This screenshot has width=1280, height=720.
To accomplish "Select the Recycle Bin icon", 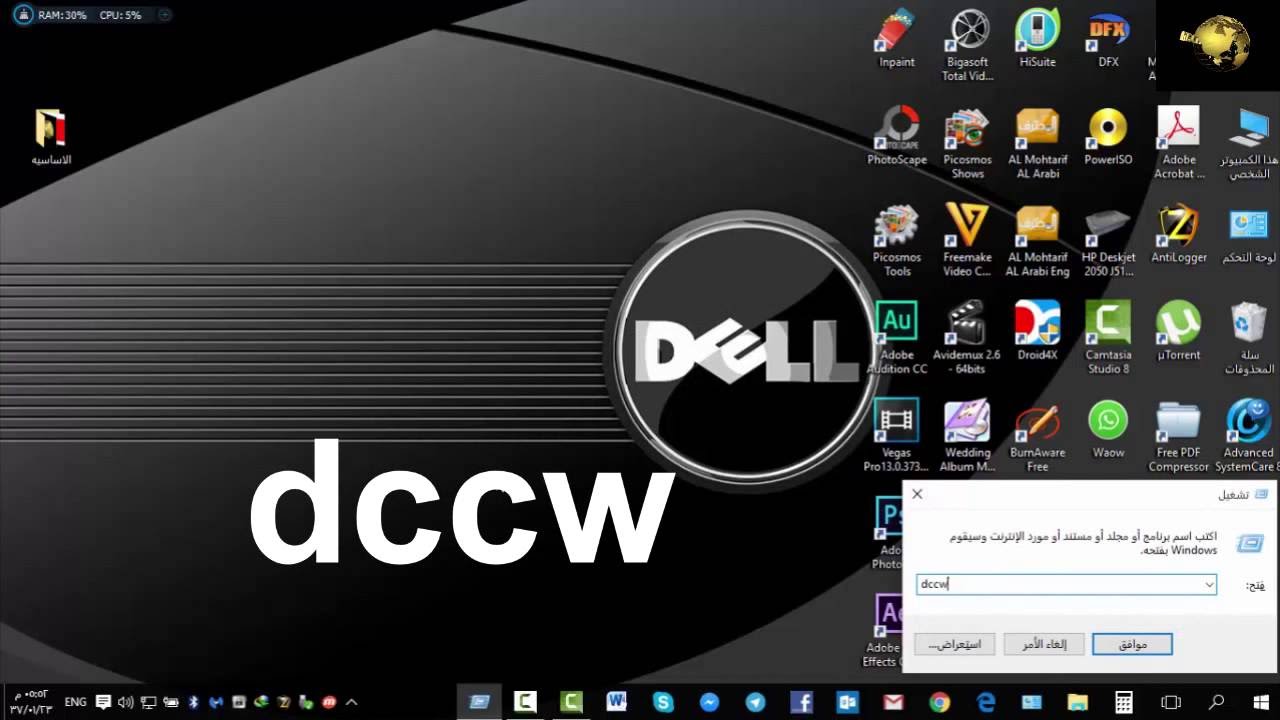I will (x=1249, y=338).
